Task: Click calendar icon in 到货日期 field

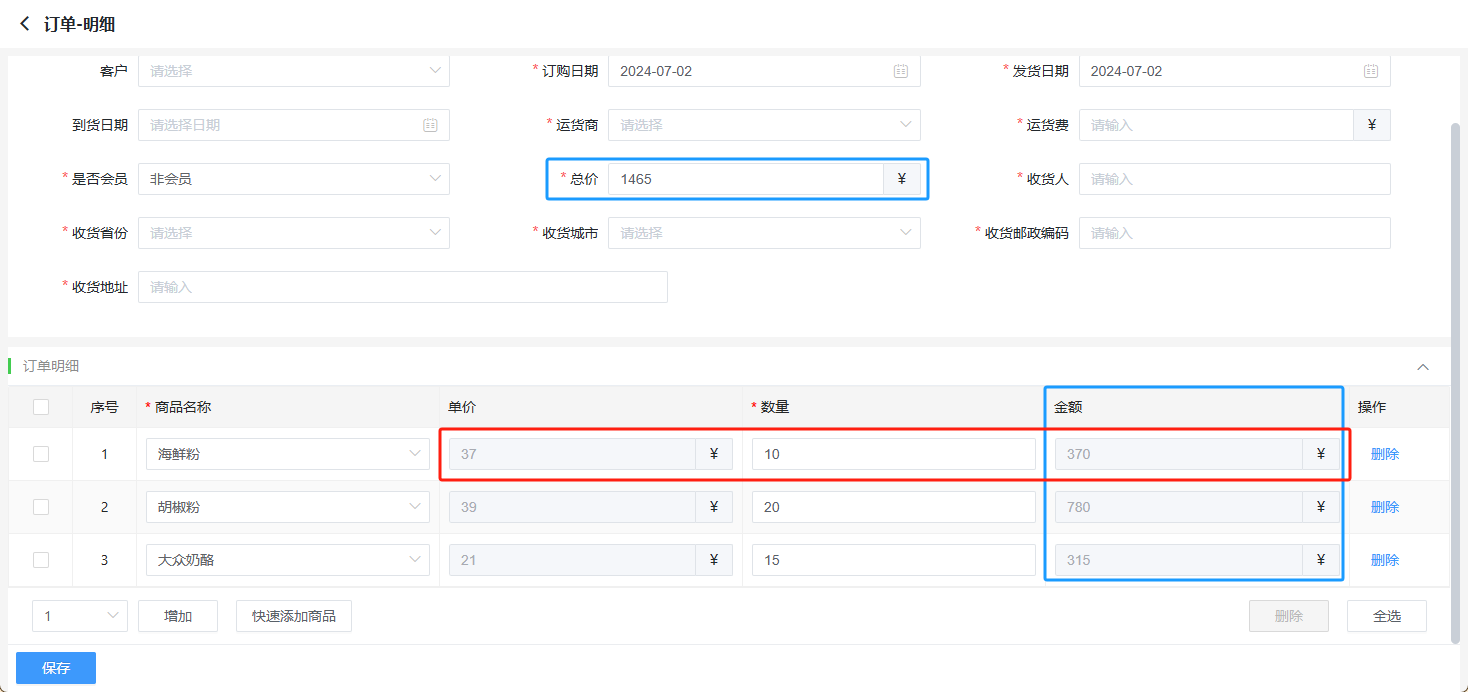Action: tap(430, 125)
